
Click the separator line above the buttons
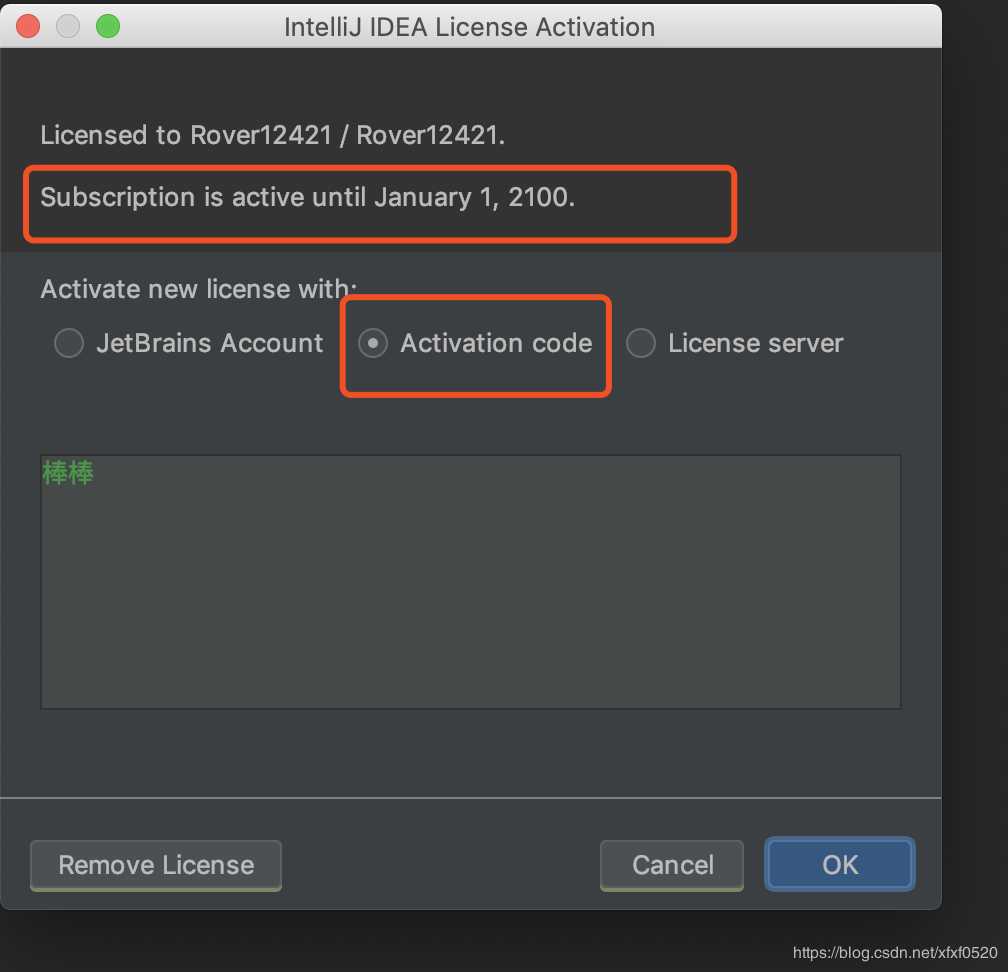pyautogui.click(x=470, y=798)
